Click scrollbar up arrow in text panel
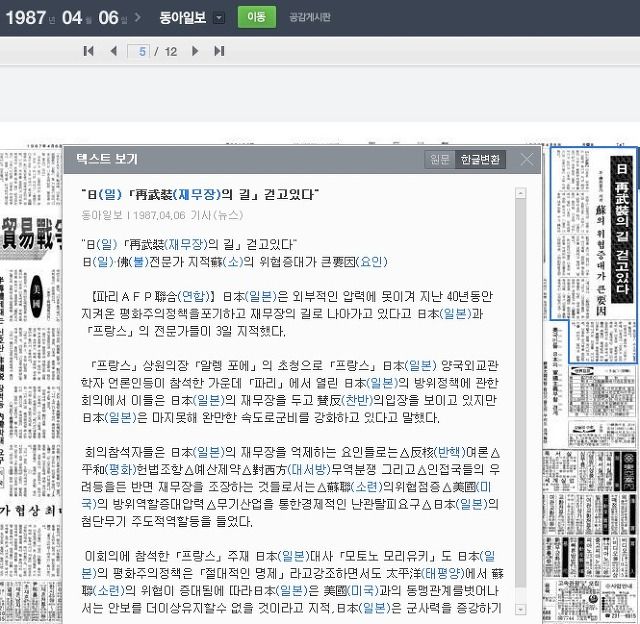The image size is (640, 624). [520, 193]
